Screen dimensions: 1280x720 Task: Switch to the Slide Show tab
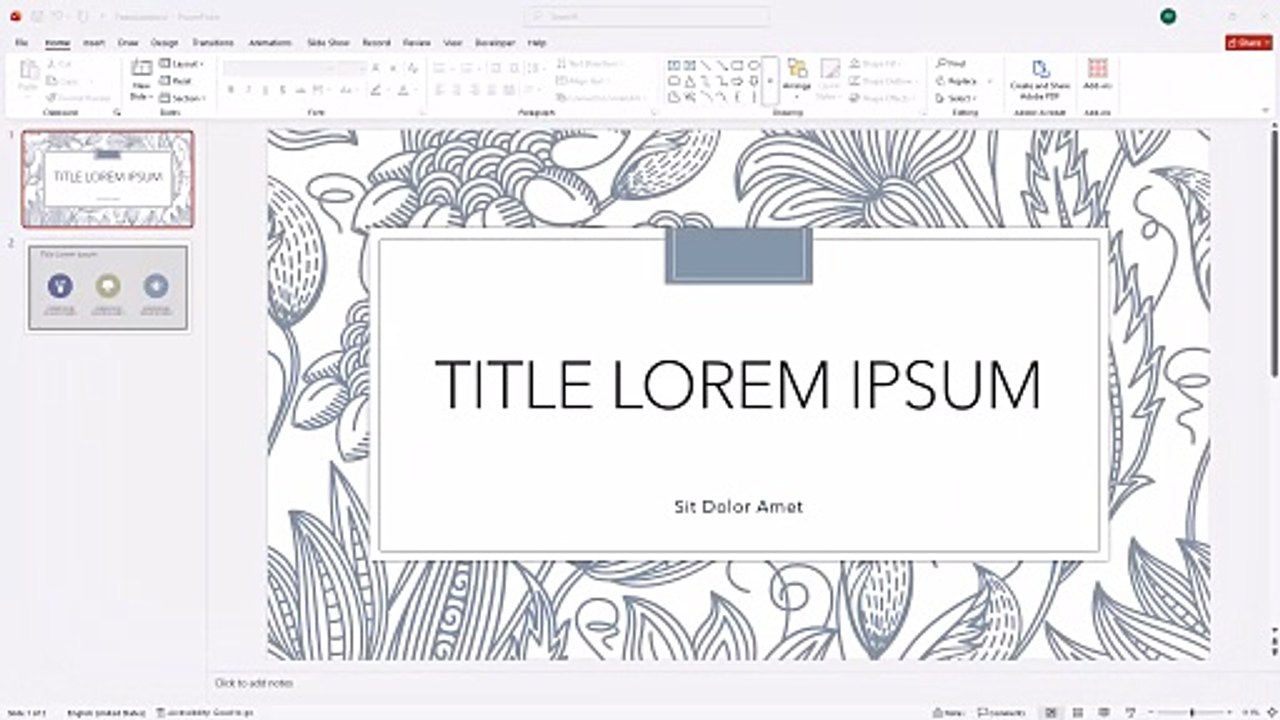pos(328,43)
